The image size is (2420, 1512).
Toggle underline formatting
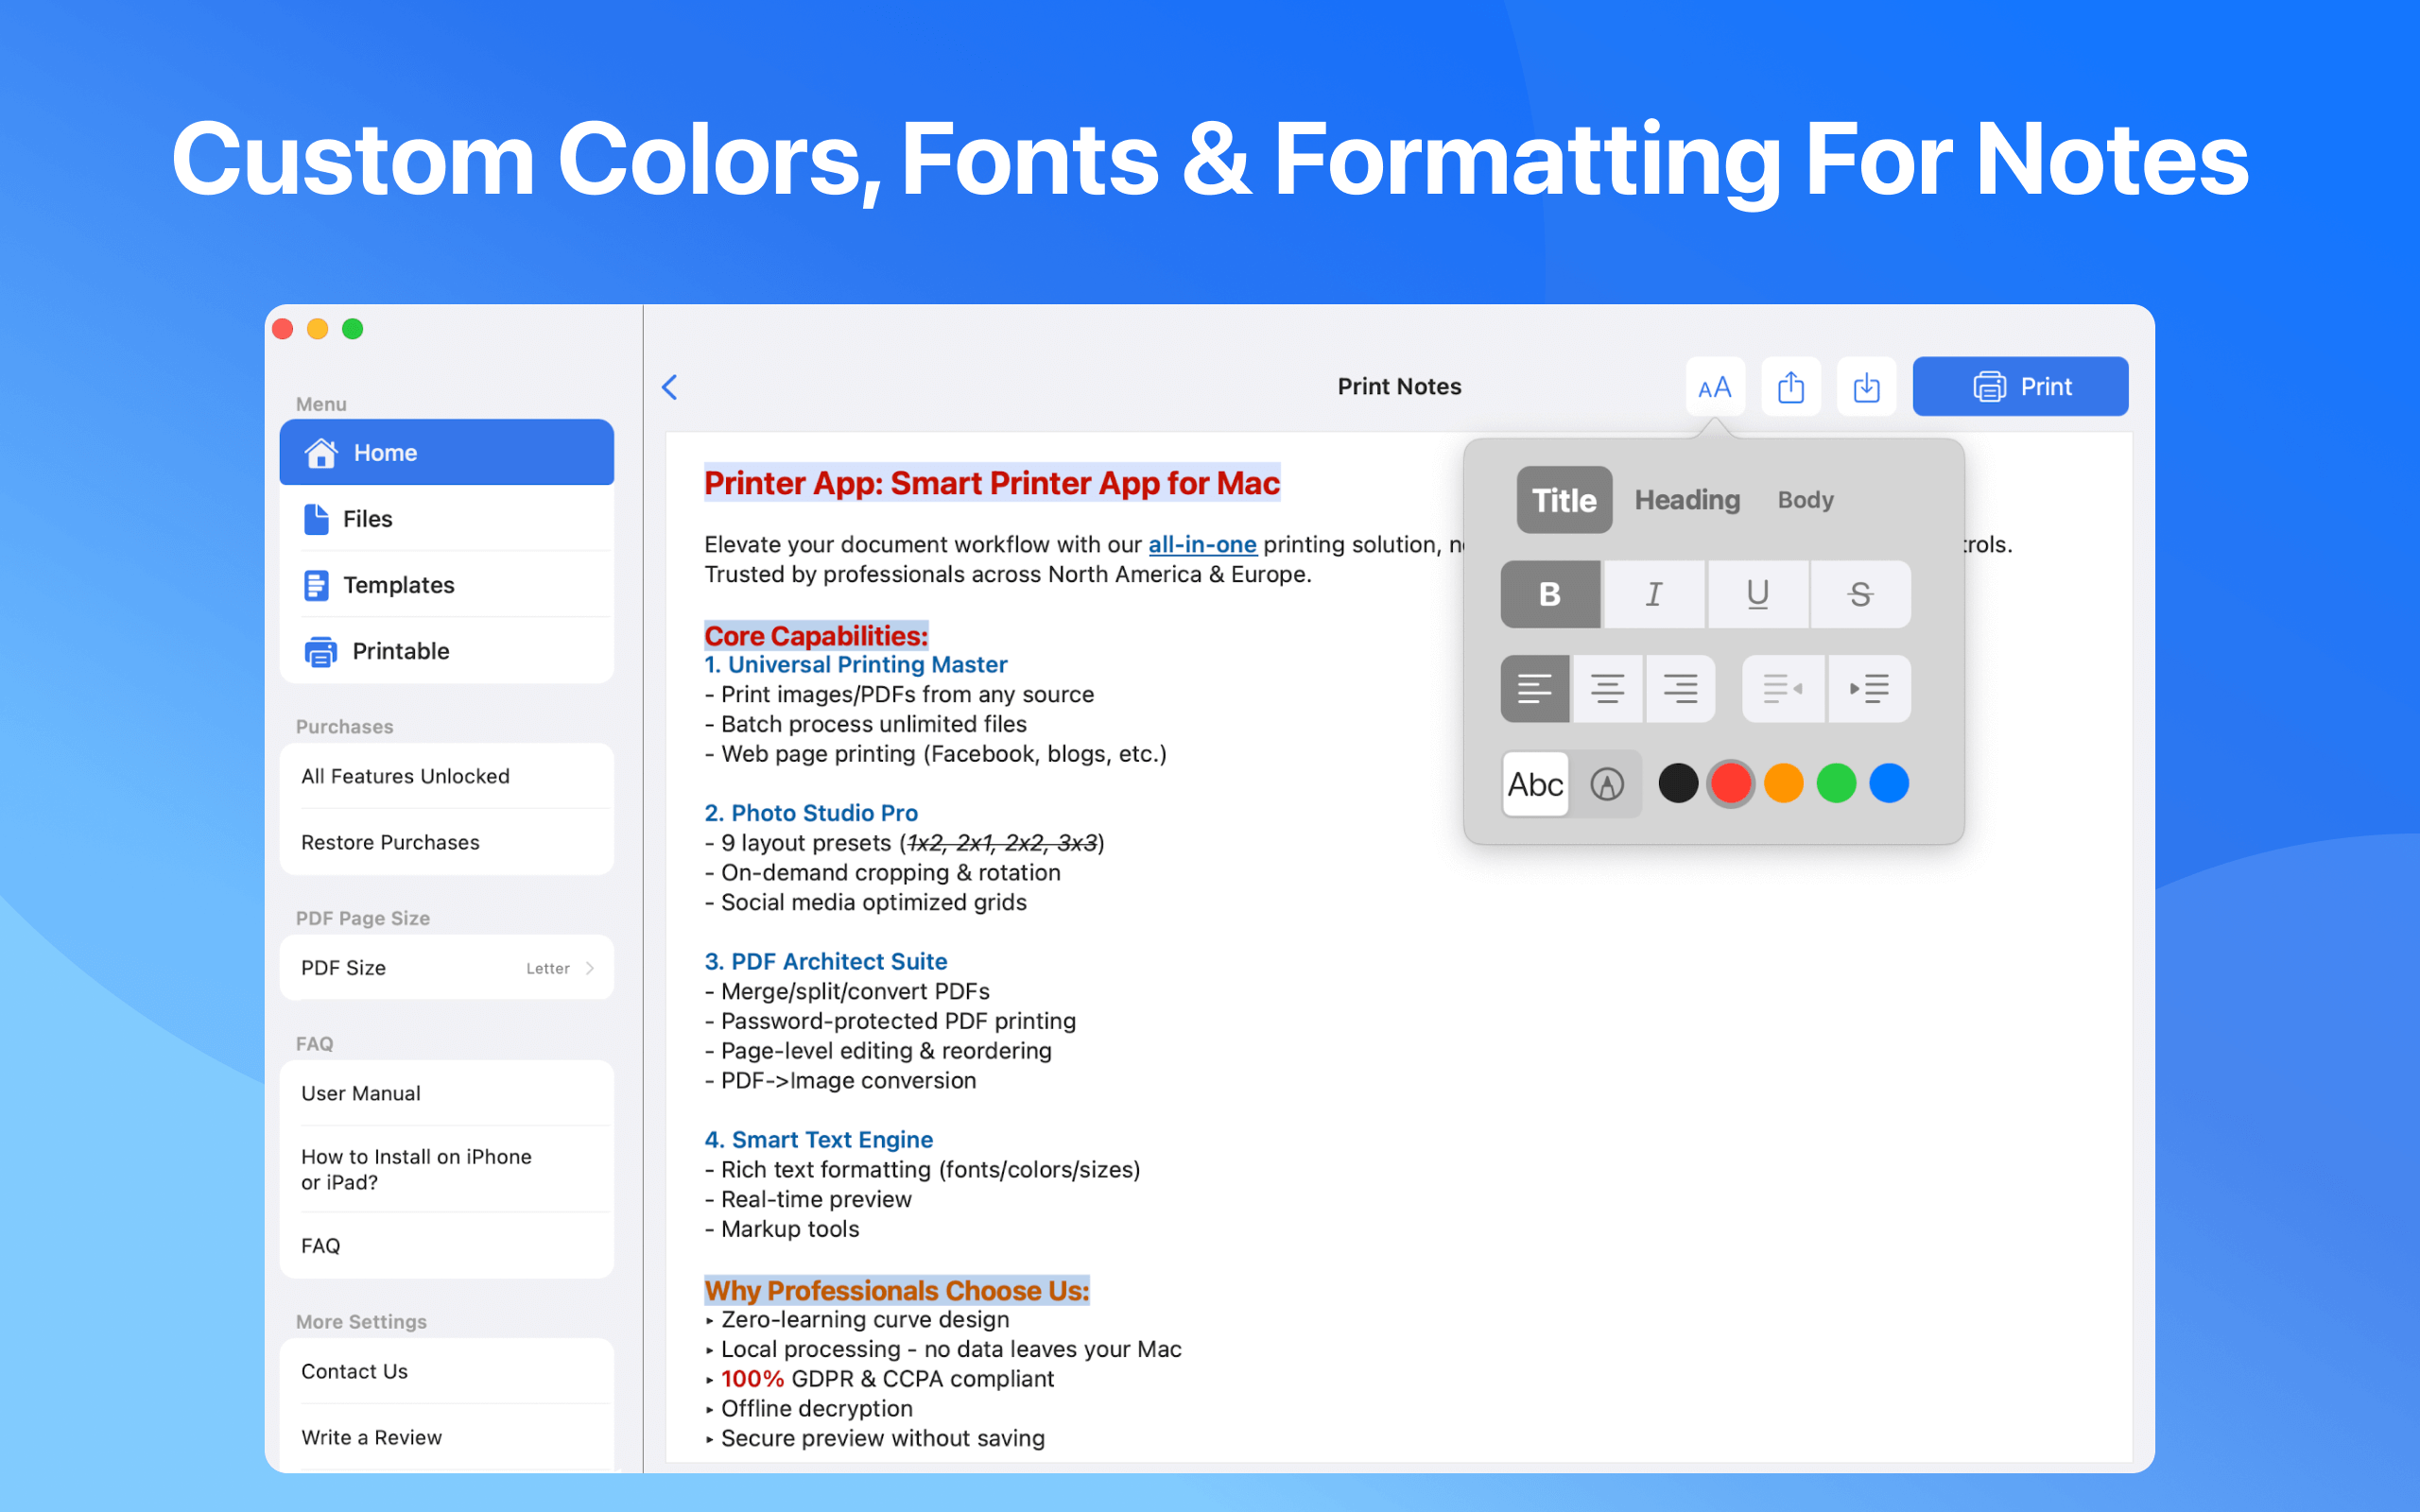pos(1757,594)
